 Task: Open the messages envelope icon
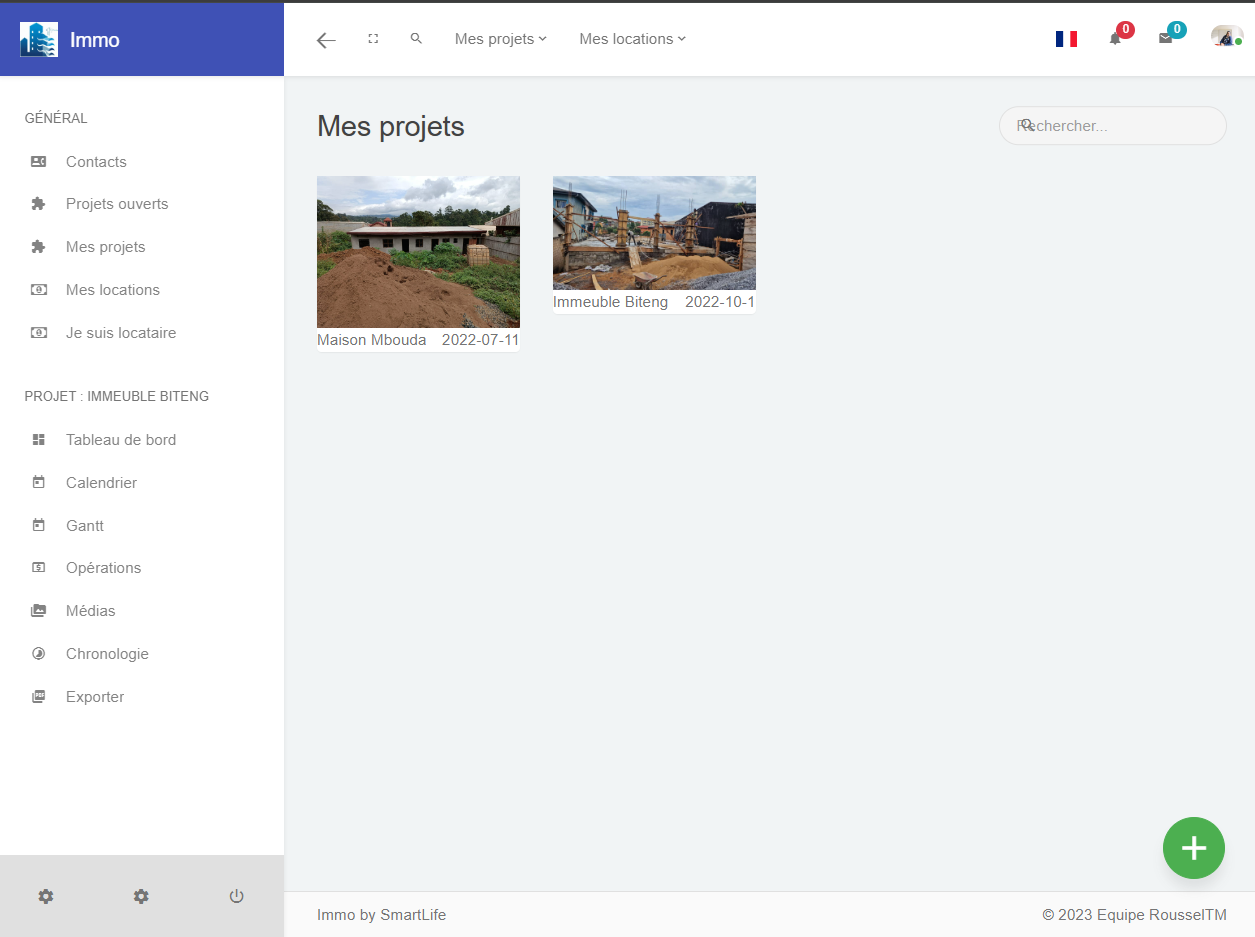(x=1165, y=39)
